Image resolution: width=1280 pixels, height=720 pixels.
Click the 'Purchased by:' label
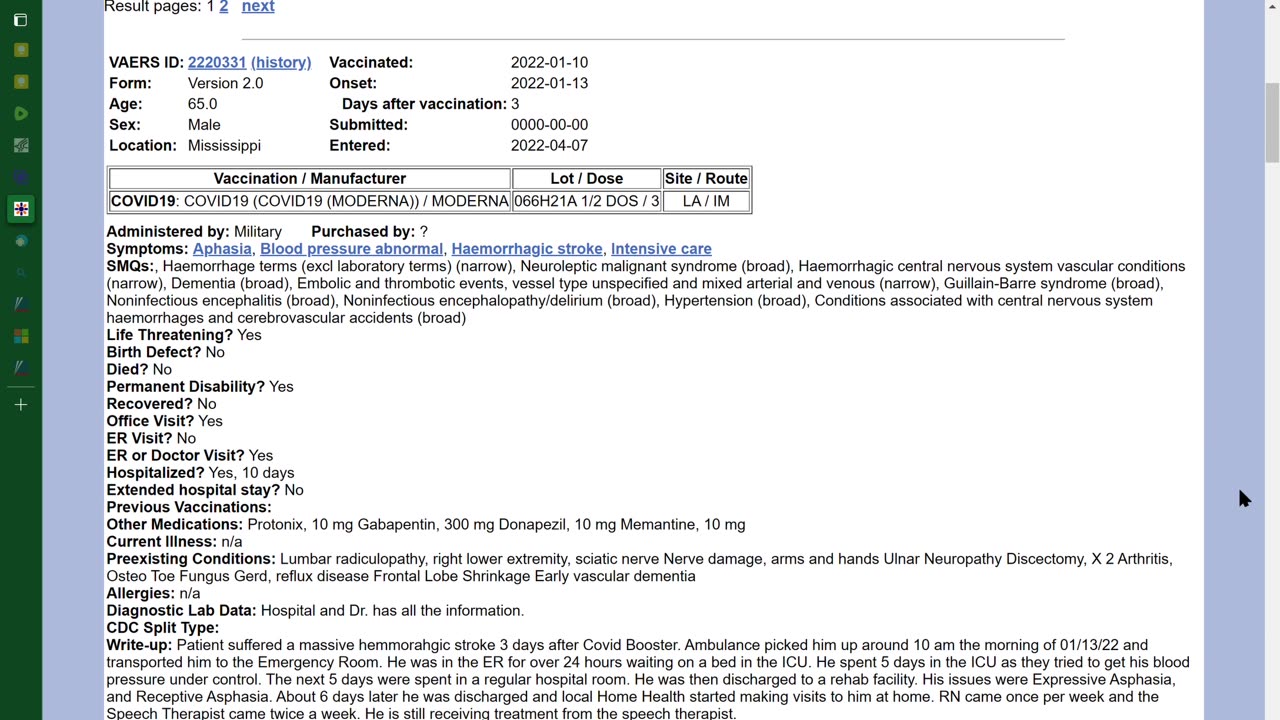pyautogui.click(x=363, y=232)
